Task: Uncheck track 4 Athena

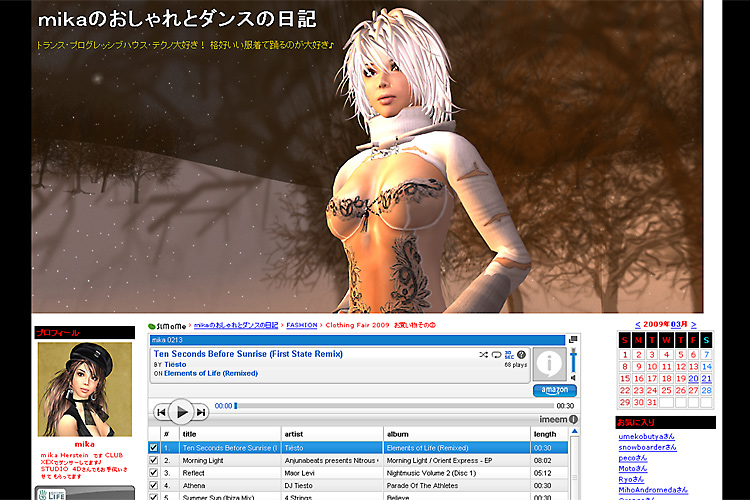Action: 153,485
